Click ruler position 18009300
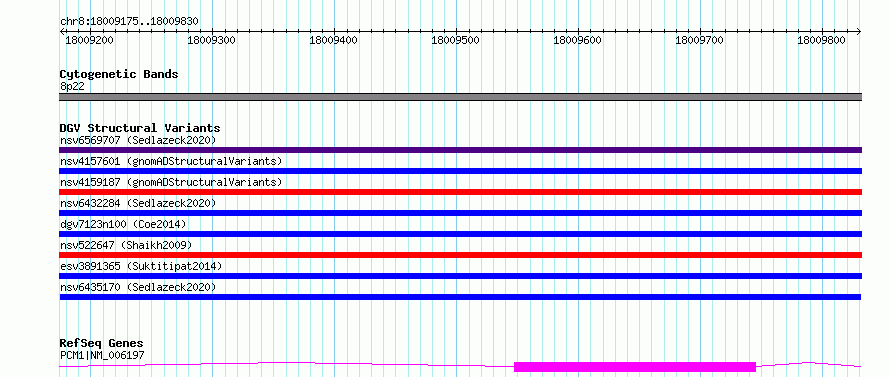This screenshot has height=377, width=890. coord(212,40)
